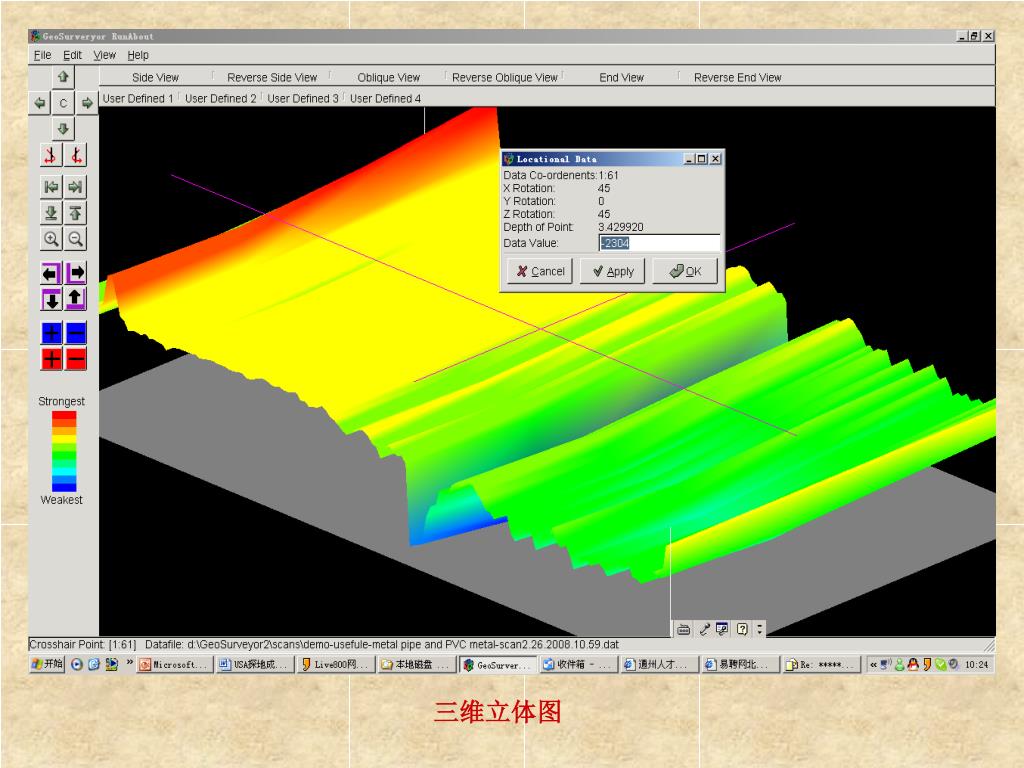This screenshot has width=1024, height=768.
Task: Switch to the Live800 taskbar window
Action: [337, 665]
